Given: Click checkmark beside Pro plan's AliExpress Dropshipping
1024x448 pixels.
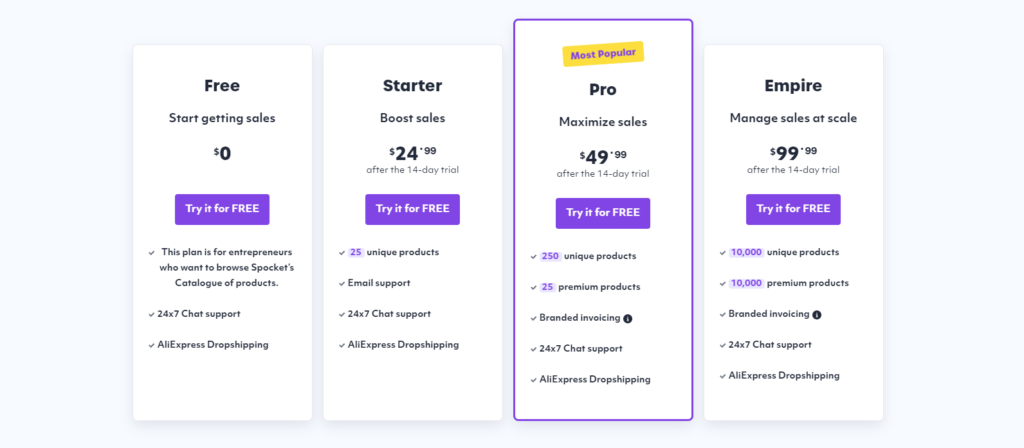Looking at the screenshot, I should pyautogui.click(x=533, y=380).
